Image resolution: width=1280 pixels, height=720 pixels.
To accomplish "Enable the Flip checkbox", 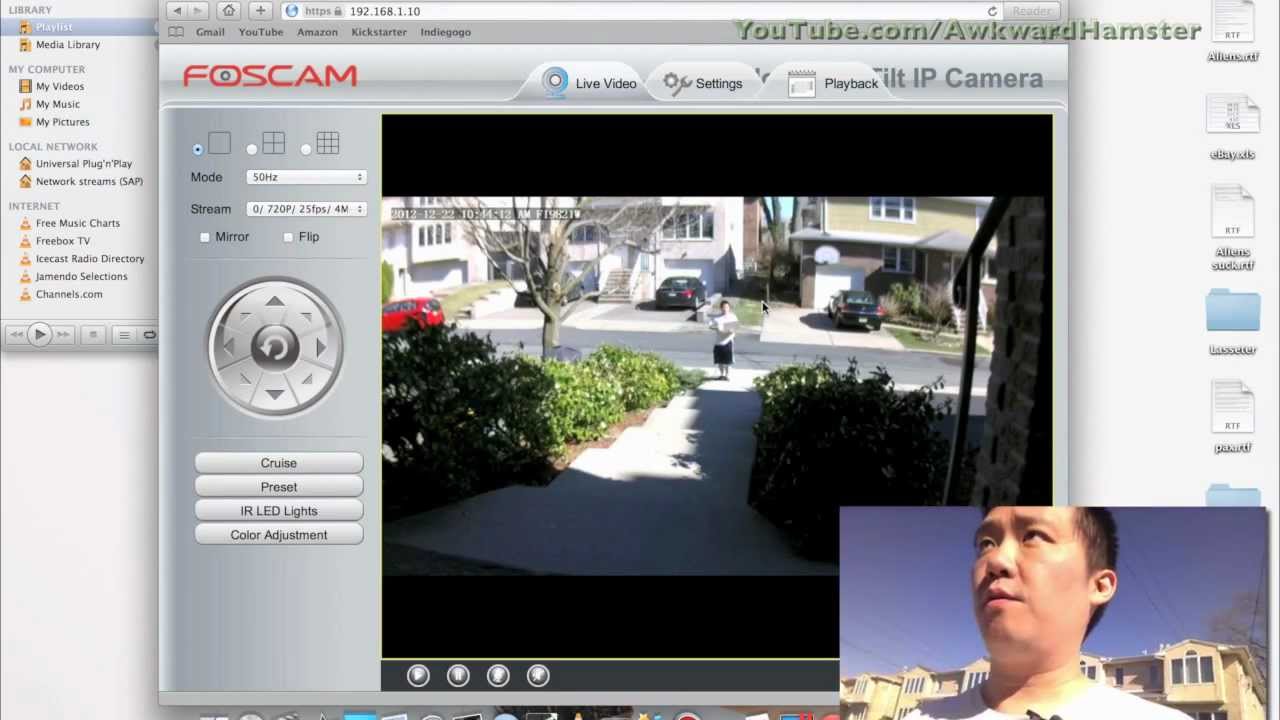I will tap(288, 237).
